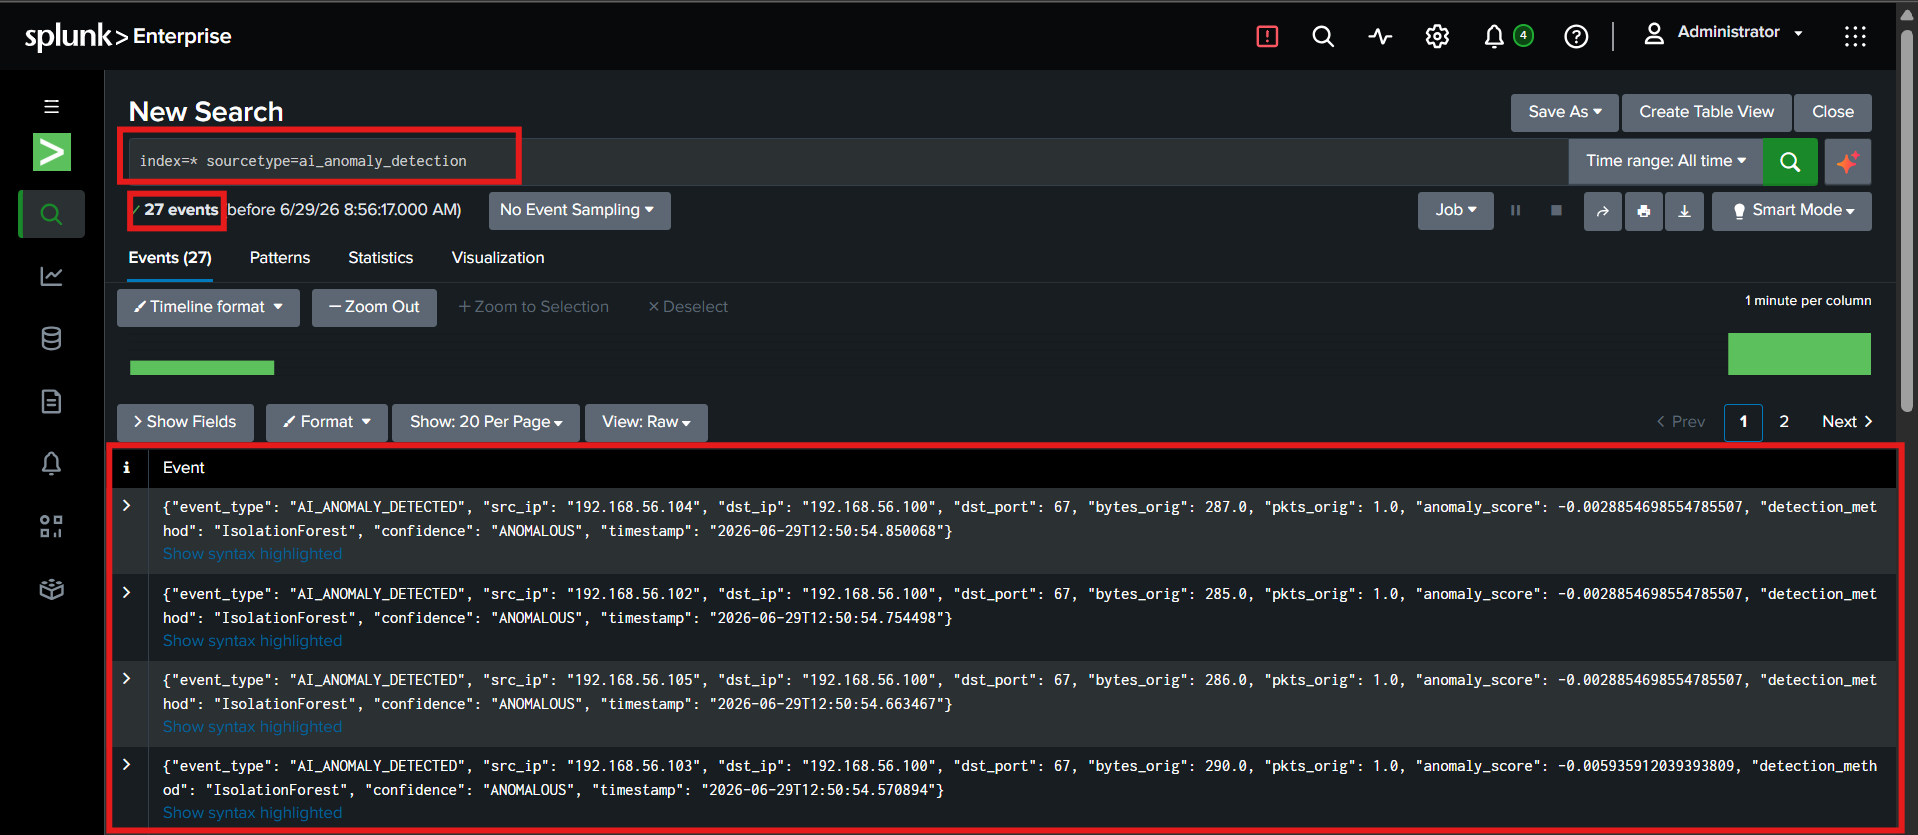This screenshot has width=1918, height=835.
Task: Open the sidebar analytics chart icon
Action: [x=52, y=276]
